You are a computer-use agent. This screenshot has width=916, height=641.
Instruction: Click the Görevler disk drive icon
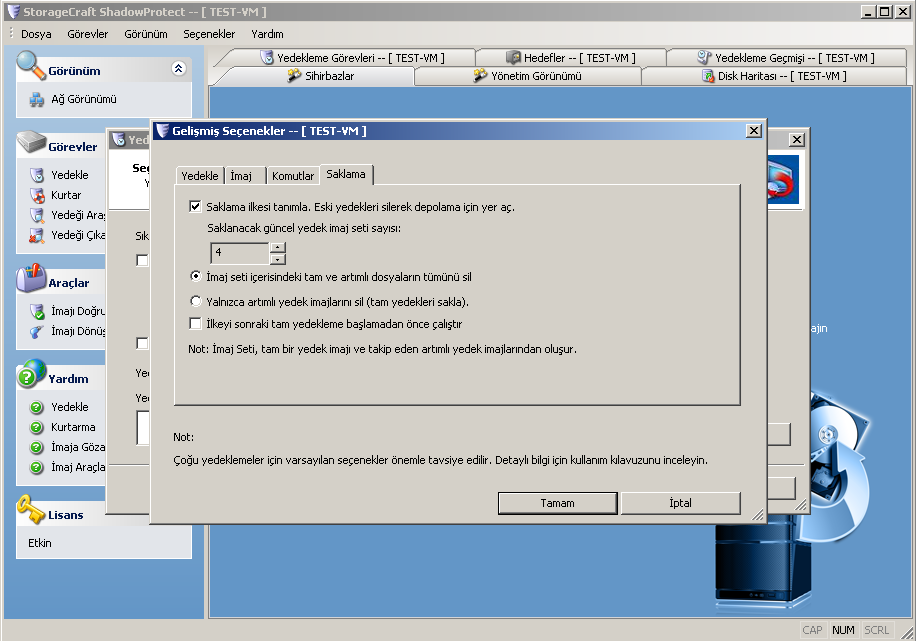pyautogui.click(x=31, y=142)
